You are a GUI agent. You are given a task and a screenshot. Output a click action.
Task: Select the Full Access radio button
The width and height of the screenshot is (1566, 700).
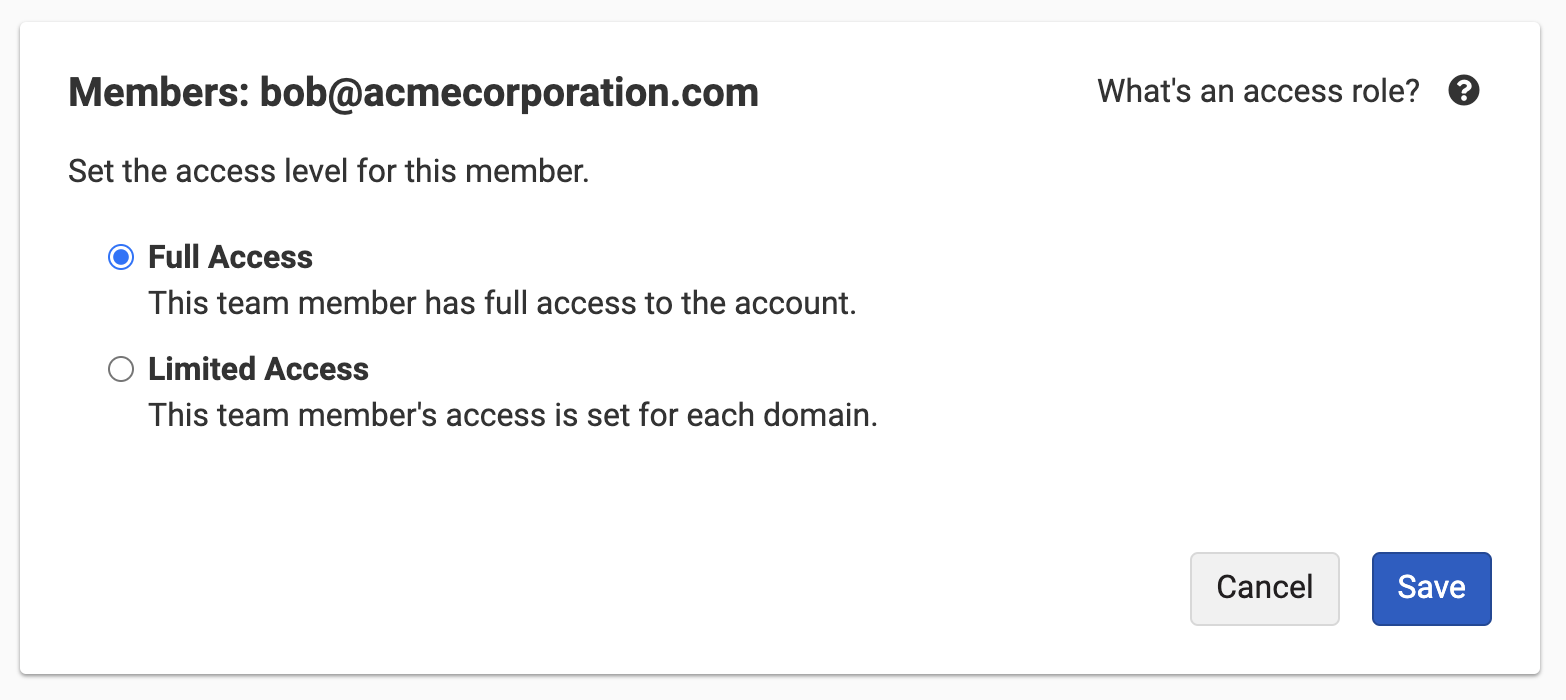pos(121,258)
